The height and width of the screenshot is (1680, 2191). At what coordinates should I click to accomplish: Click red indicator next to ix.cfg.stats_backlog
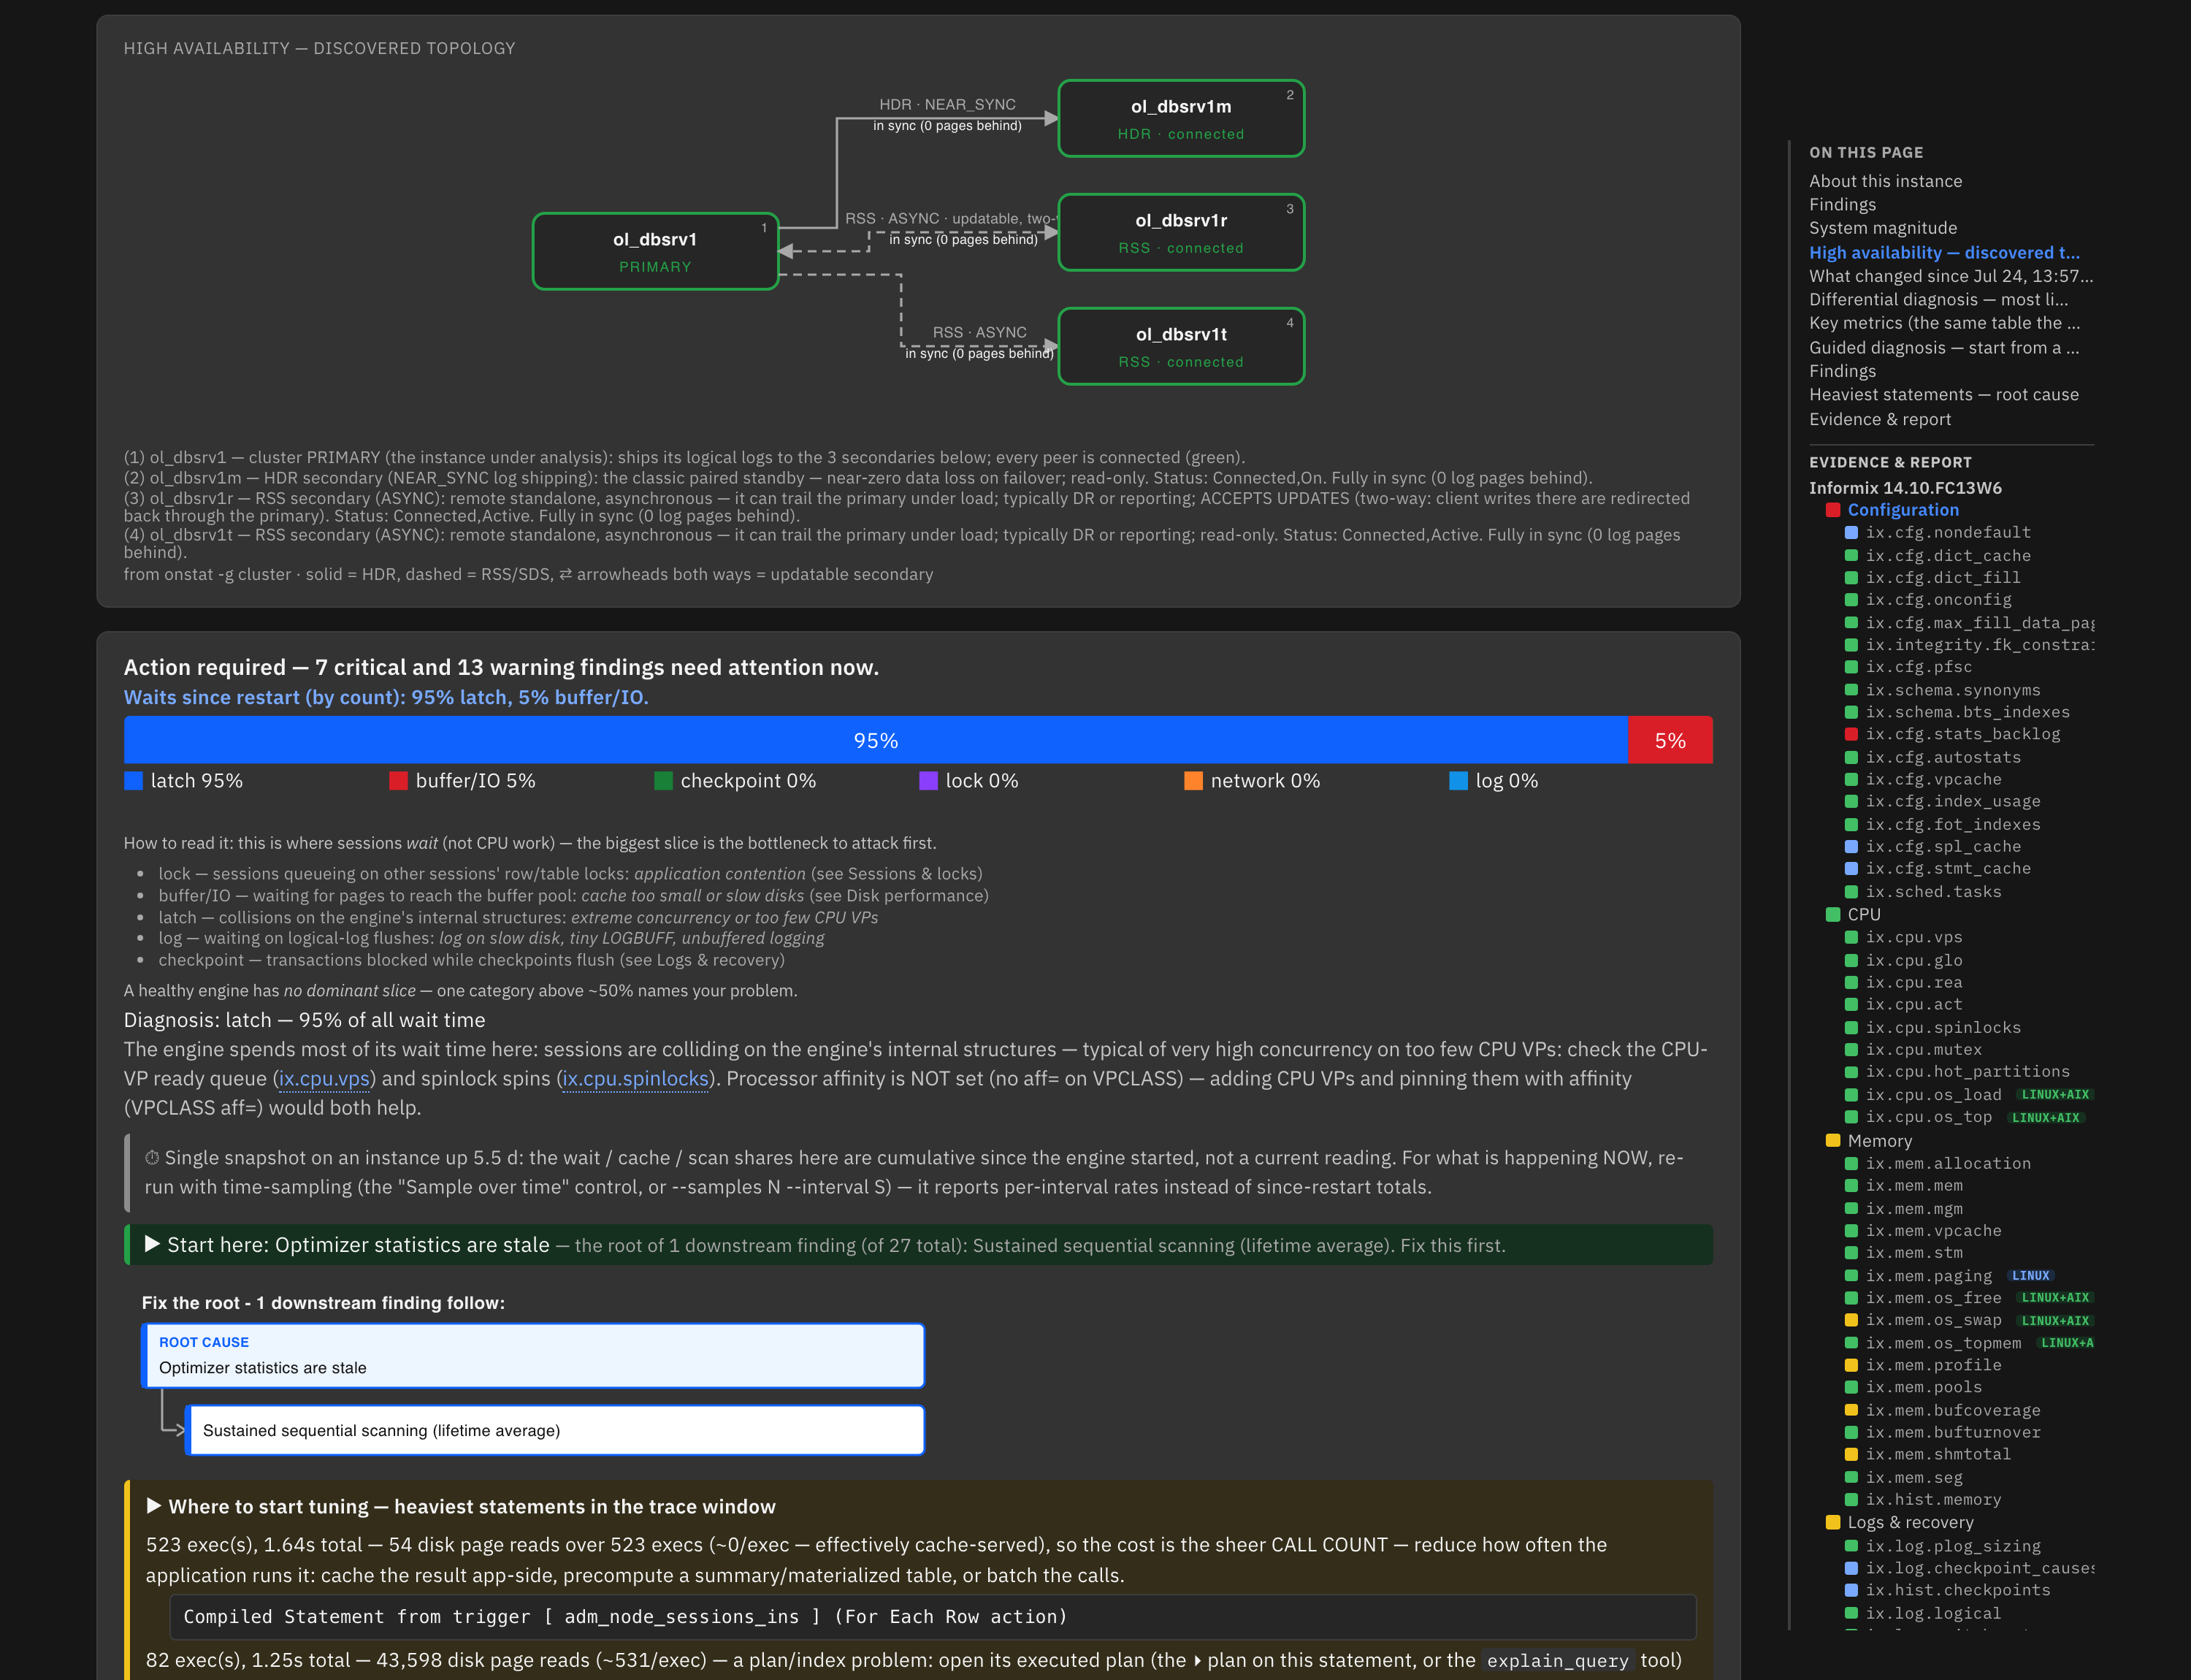[x=1851, y=734]
